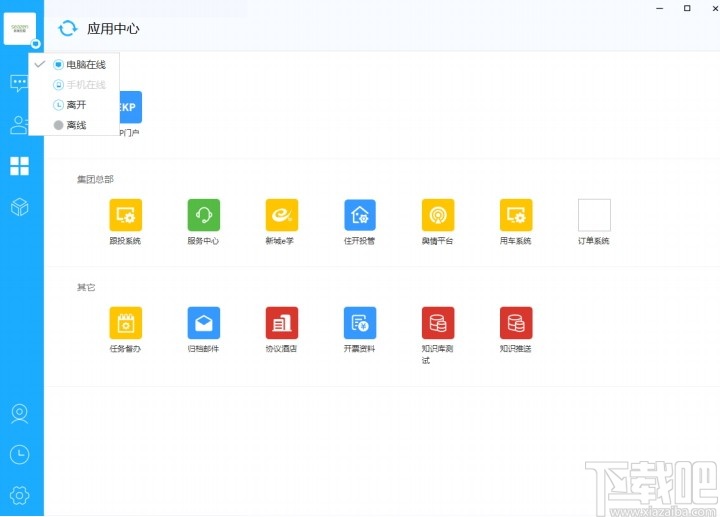Screen dimensions: 720x517
Task: Maximize the application window
Action: point(687,8)
